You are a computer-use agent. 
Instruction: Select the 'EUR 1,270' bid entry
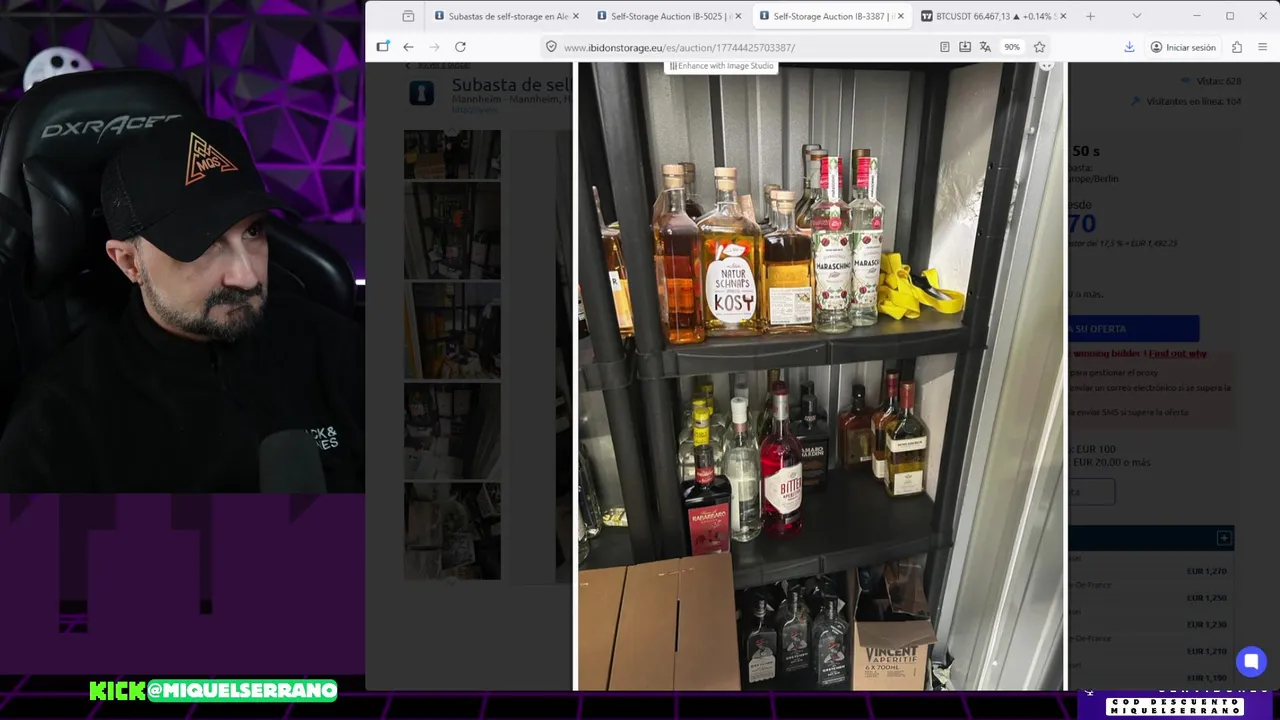1206,571
